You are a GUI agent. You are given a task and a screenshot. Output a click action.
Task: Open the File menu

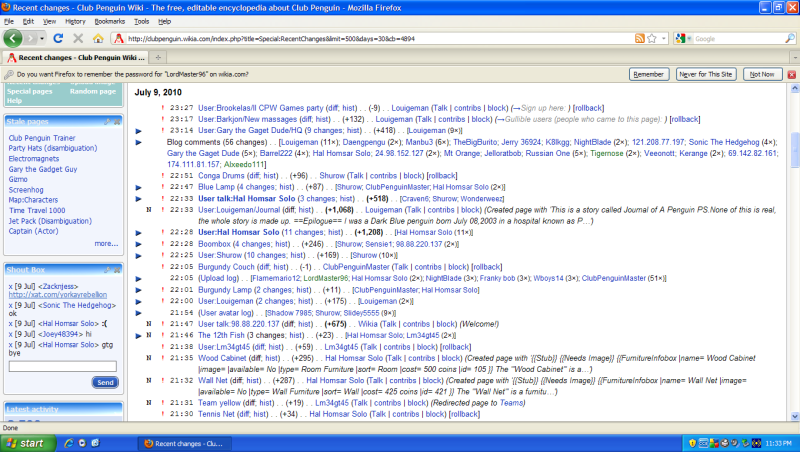(9, 21)
